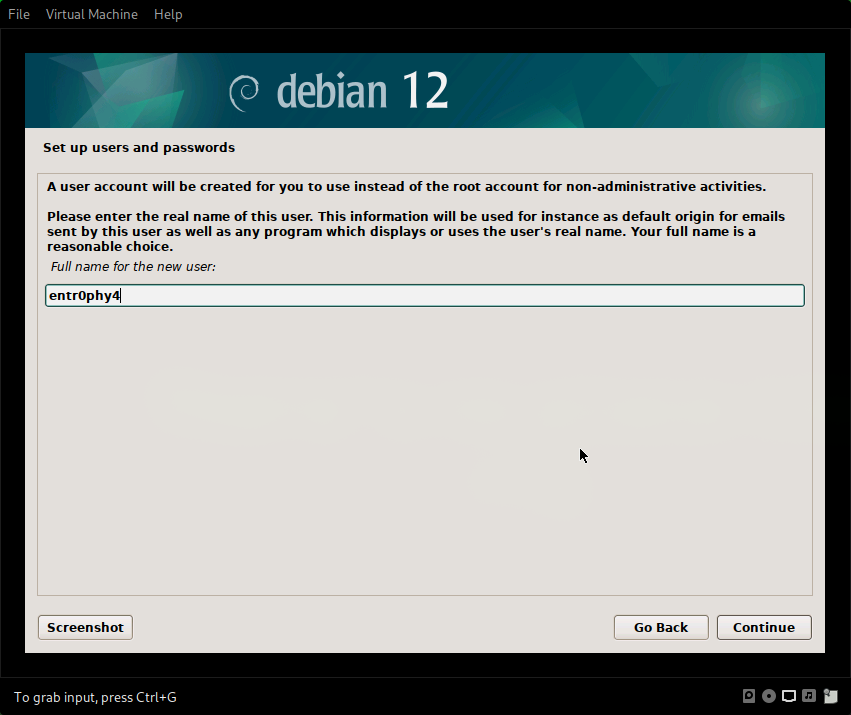Click the display status icon

789,696
